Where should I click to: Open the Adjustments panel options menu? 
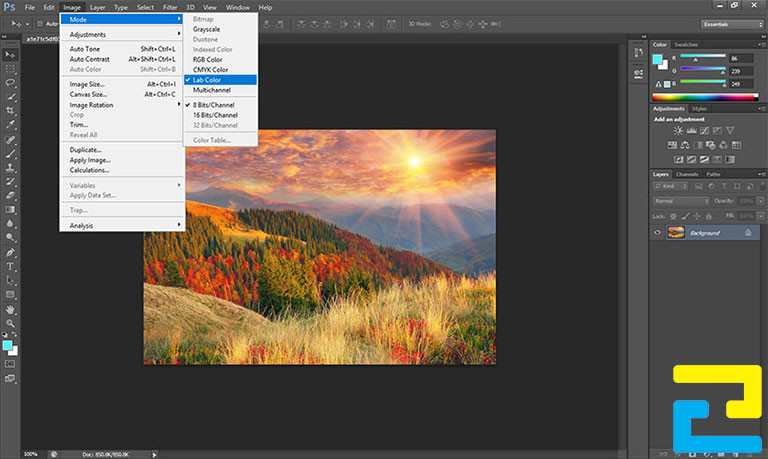click(762, 109)
